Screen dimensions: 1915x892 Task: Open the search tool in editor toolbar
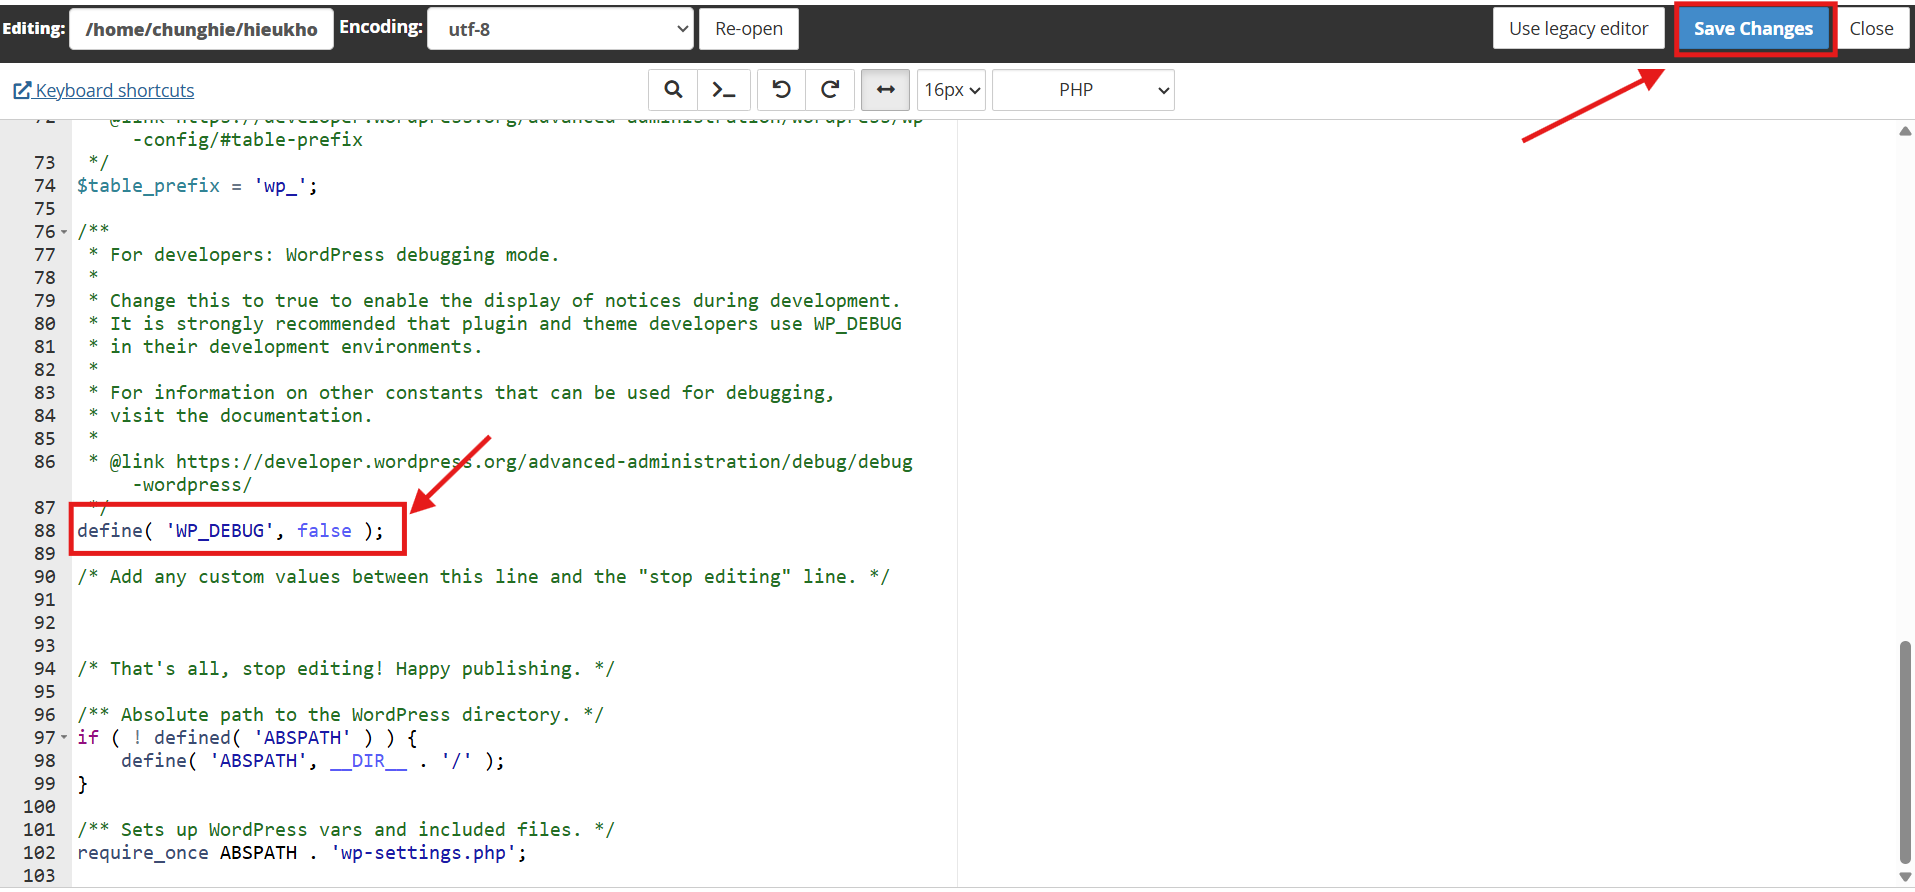[673, 90]
